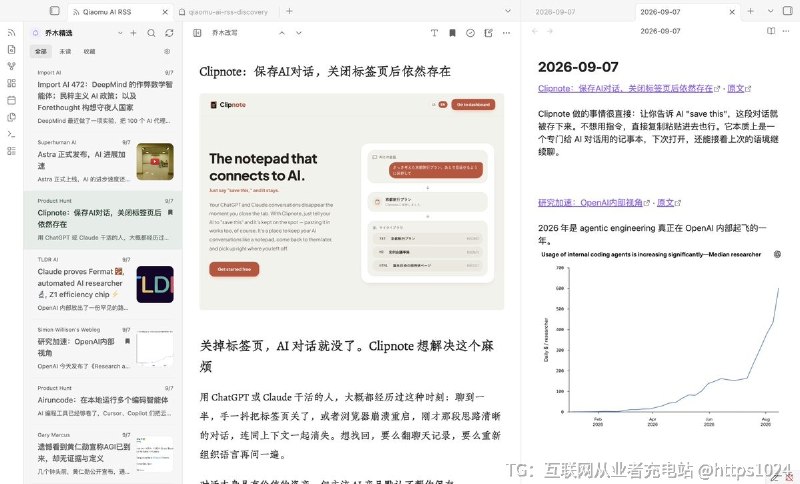
Task: Copy chart icon beside usage graph
Action: pyautogui.click(x=777, y=254)
